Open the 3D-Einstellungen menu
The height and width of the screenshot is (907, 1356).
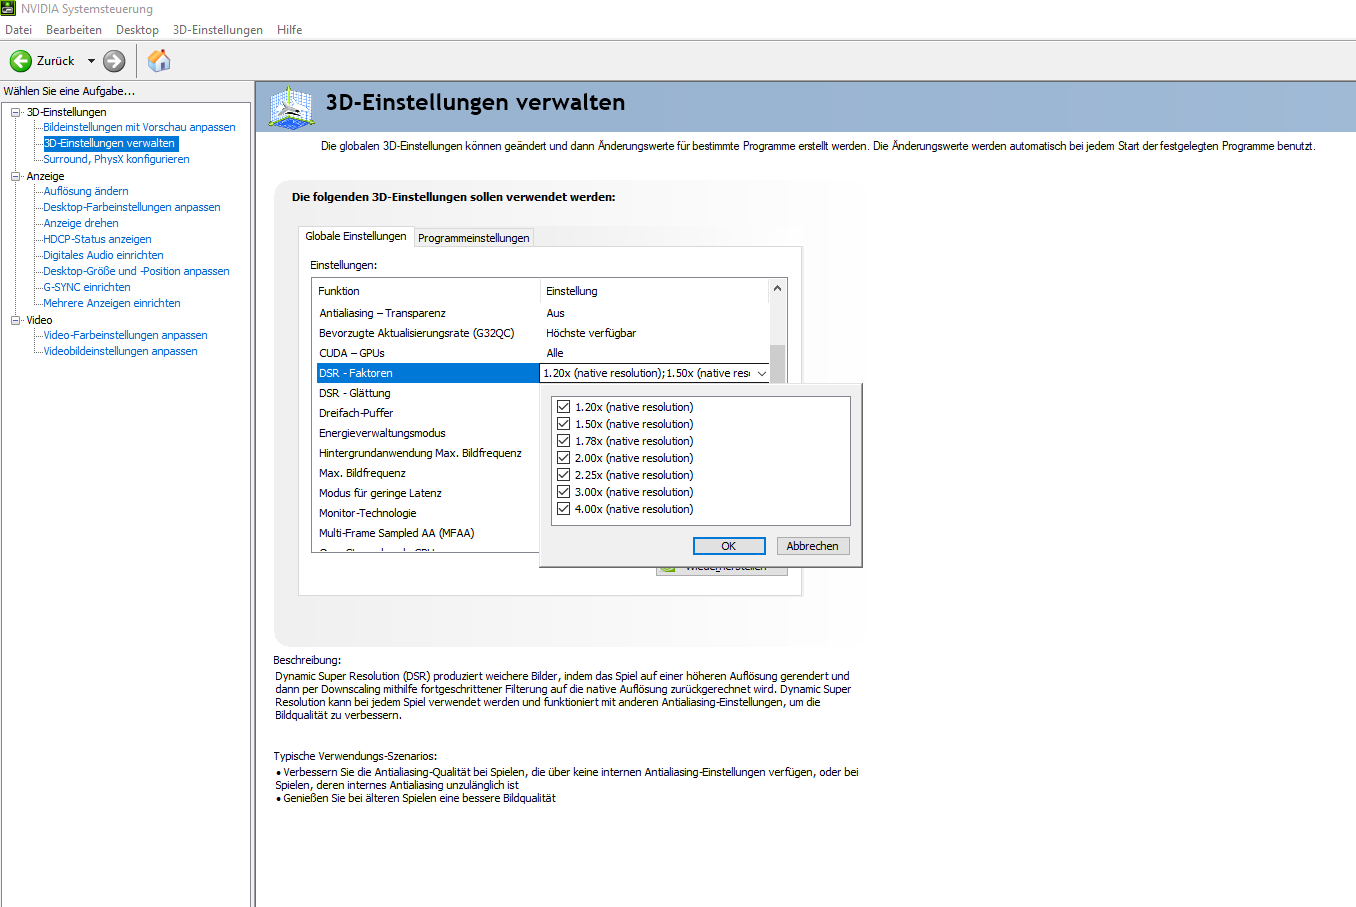click(x=218, y=30)
